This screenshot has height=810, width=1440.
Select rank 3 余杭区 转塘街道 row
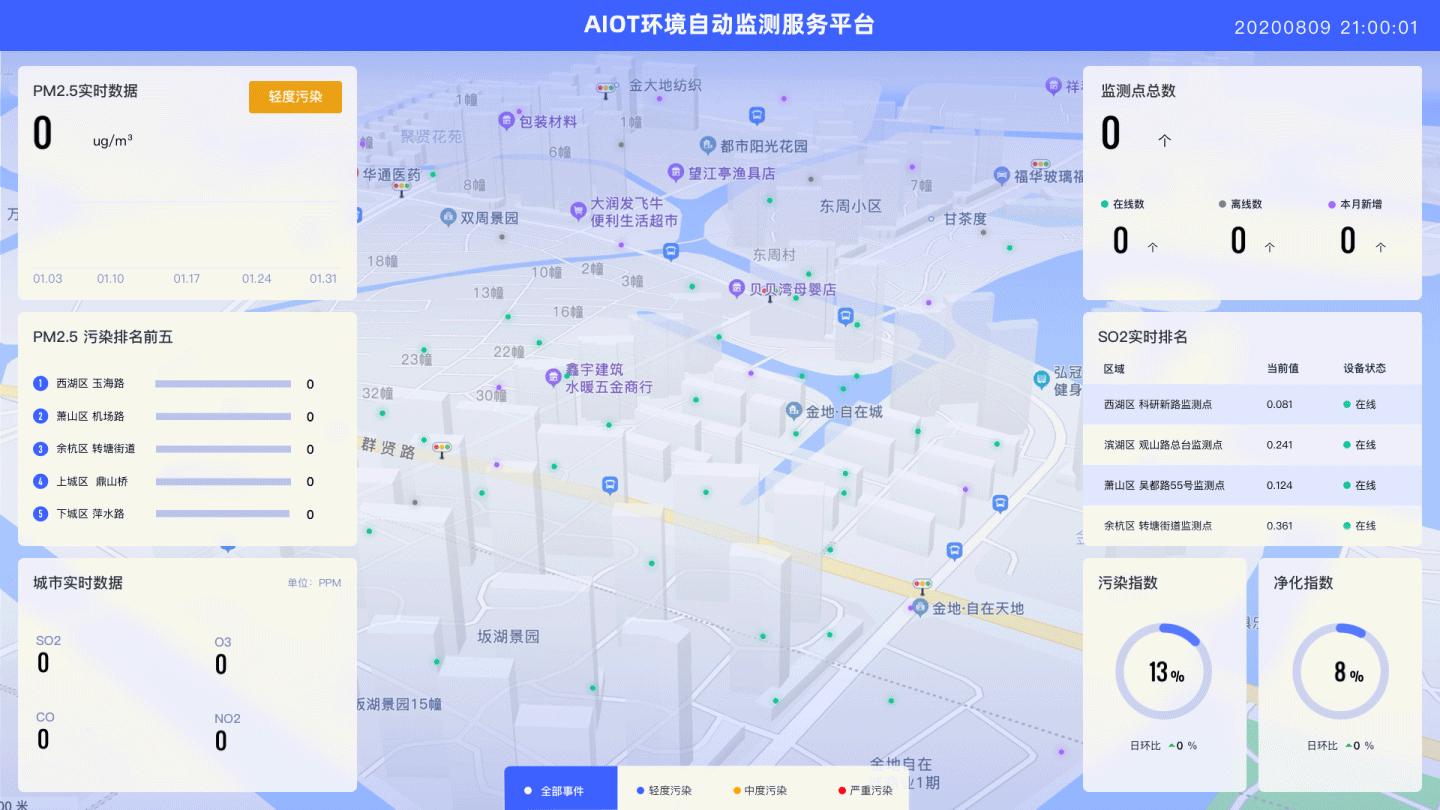click(174, 449)
